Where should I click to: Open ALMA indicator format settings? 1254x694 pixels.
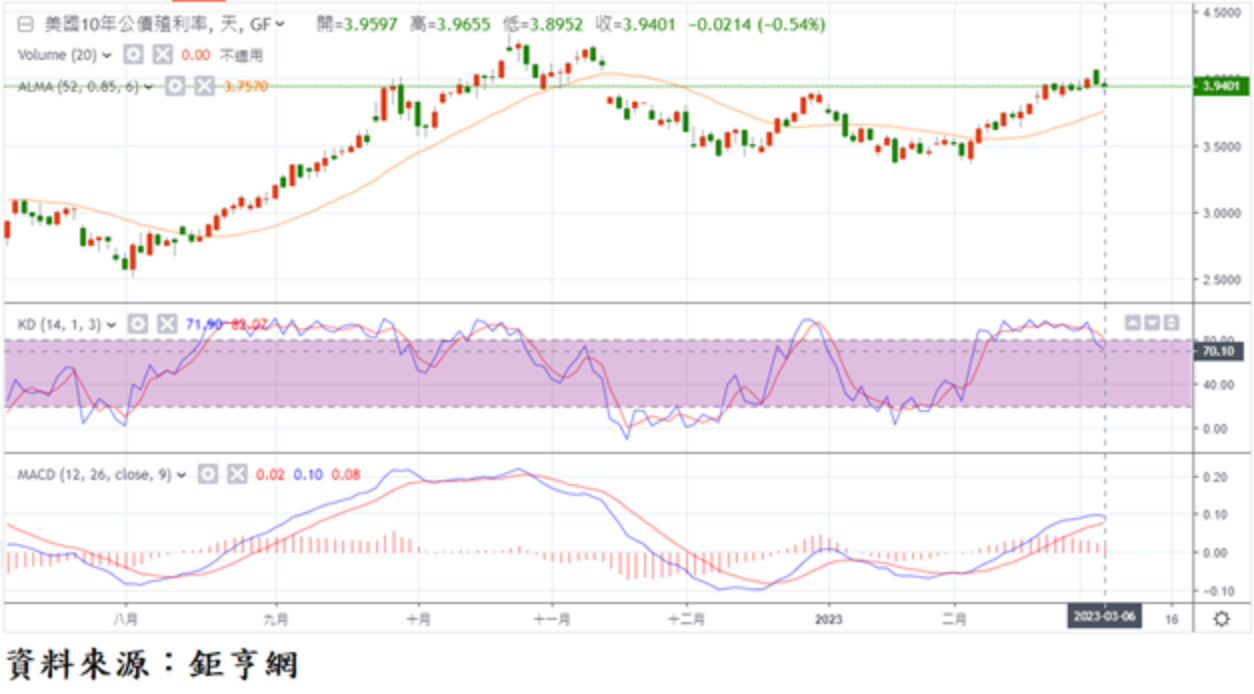pyautogui.click(x=176, y=87)
